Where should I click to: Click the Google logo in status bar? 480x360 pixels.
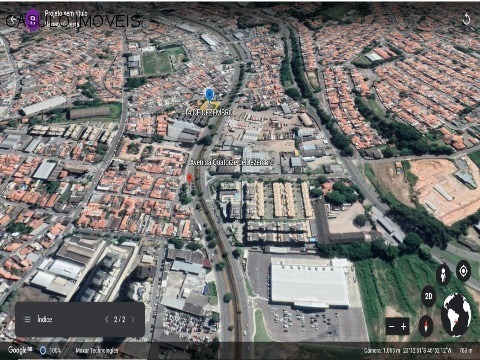[x=20, y=350]
